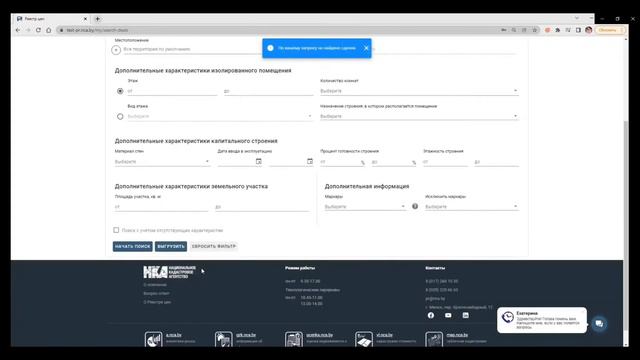The width and height of the screenshot is (640, 360).
Task: Click the Этажность строения 'до' field
Action: (496, 162)
